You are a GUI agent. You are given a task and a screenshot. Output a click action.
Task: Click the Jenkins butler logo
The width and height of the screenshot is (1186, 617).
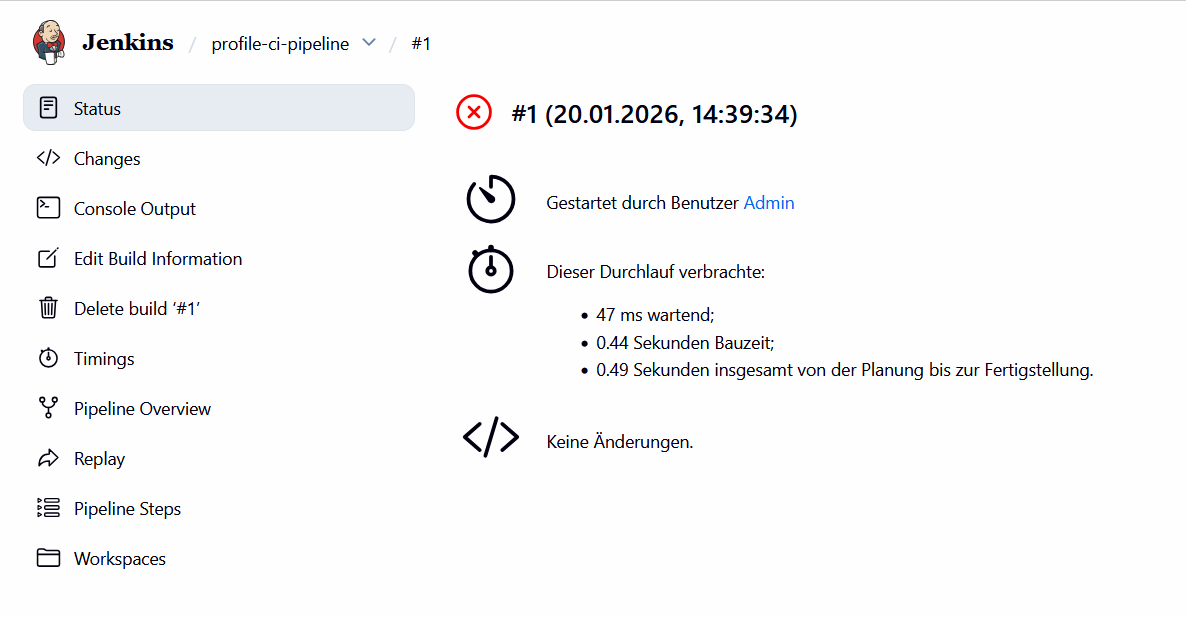coord(48,42)
